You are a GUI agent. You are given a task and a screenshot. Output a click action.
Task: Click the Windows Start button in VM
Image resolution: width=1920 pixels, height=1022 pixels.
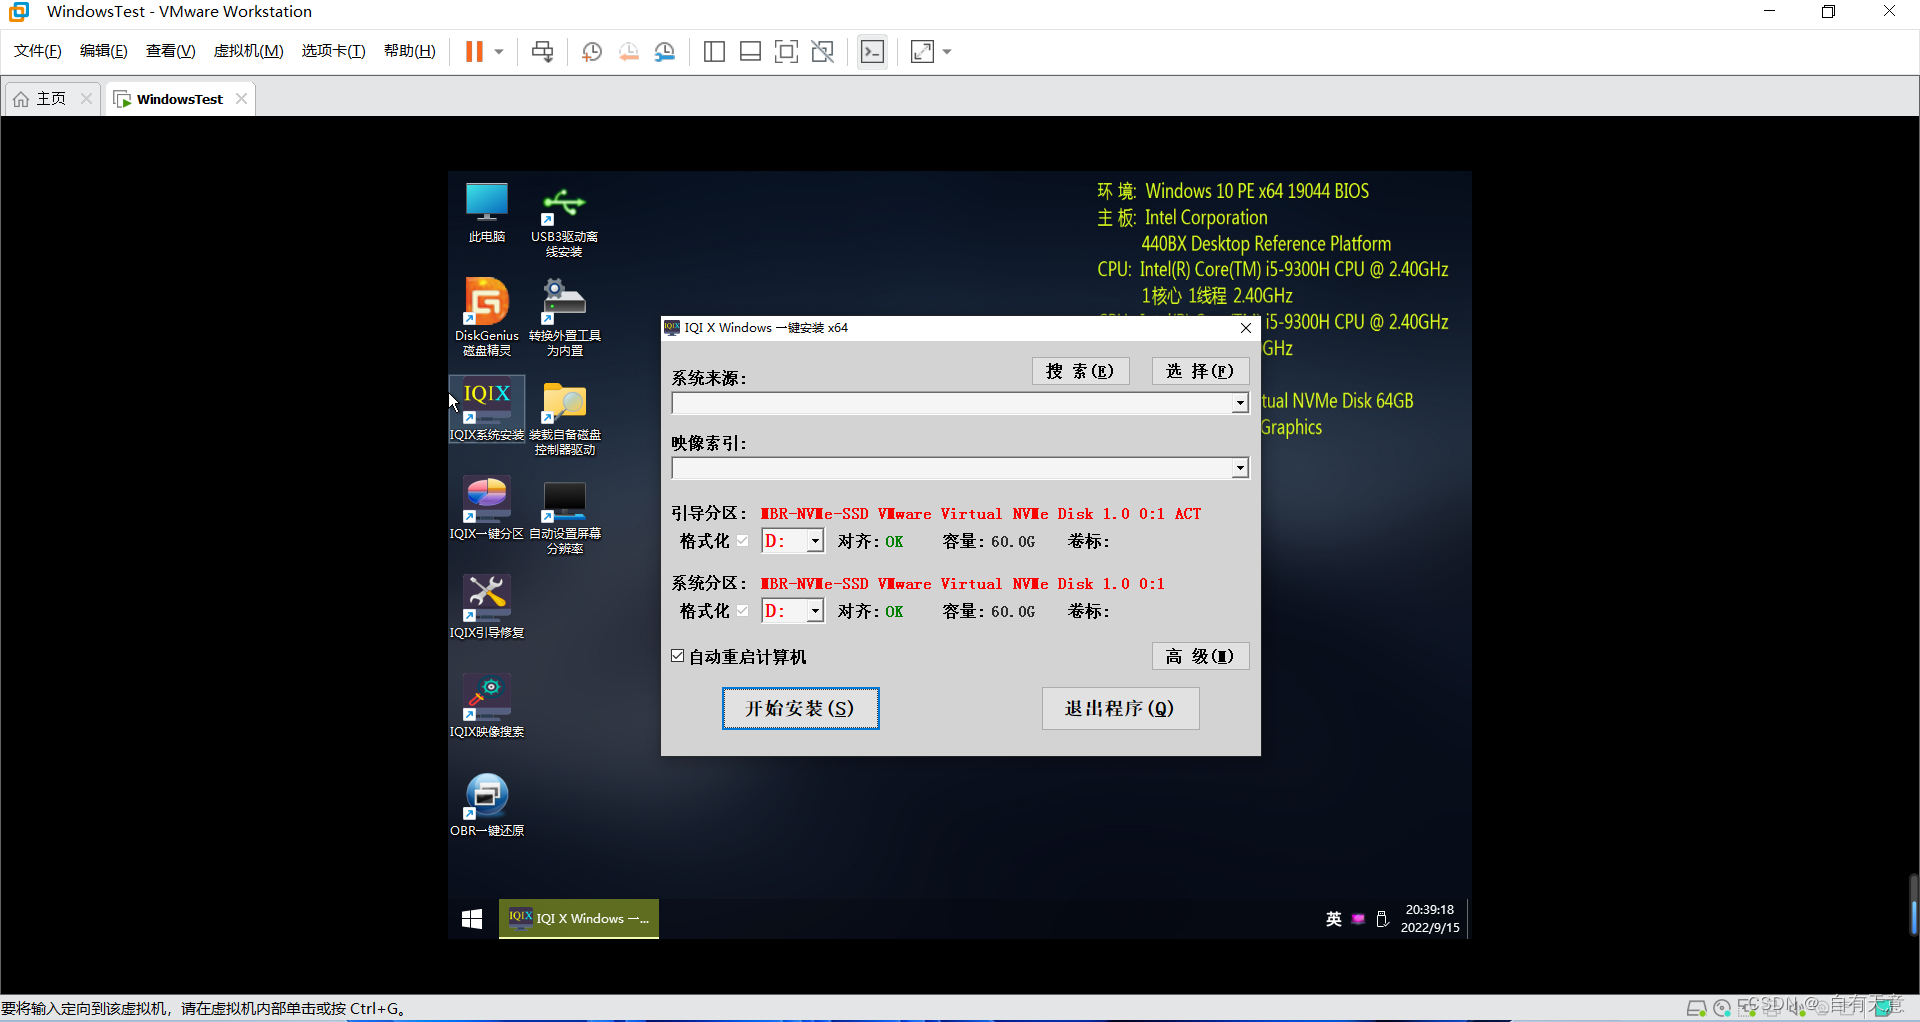(x=472, y=918)
